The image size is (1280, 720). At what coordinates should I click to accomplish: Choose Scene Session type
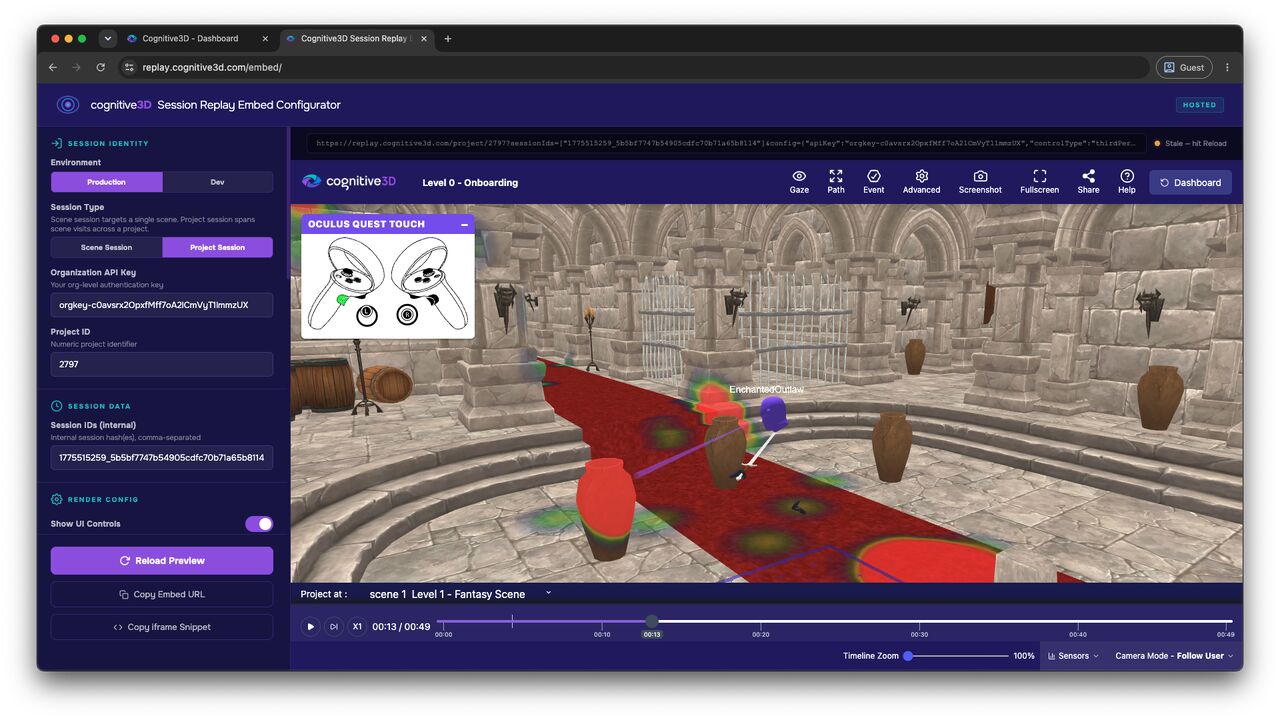tap(107, 247)
